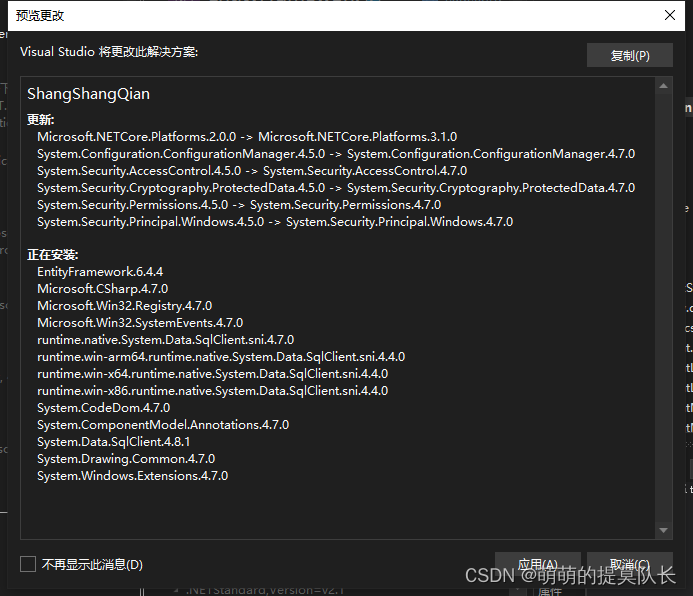Click the scrollbar down arrow
Viewport: 693px width, 596px height.
point(663,530)
